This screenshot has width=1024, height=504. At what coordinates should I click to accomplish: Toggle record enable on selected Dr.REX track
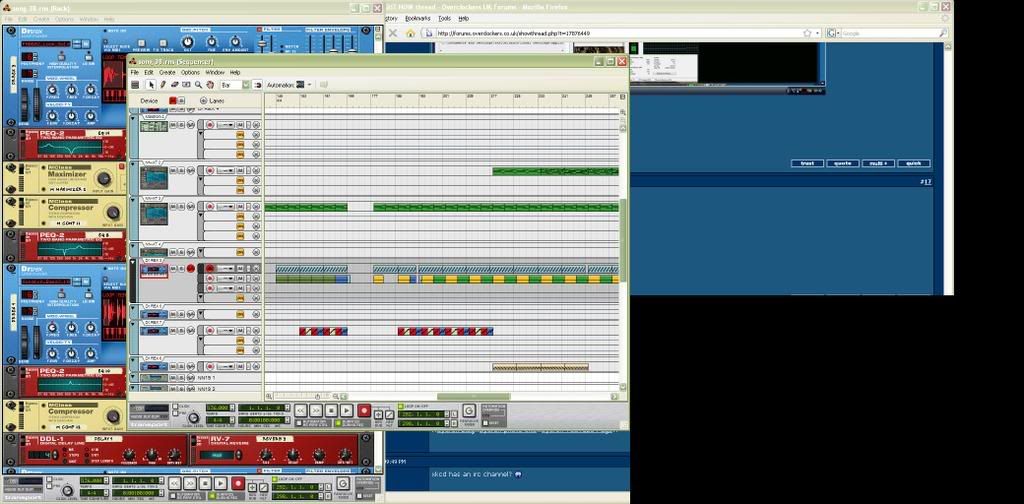(191, 268)
